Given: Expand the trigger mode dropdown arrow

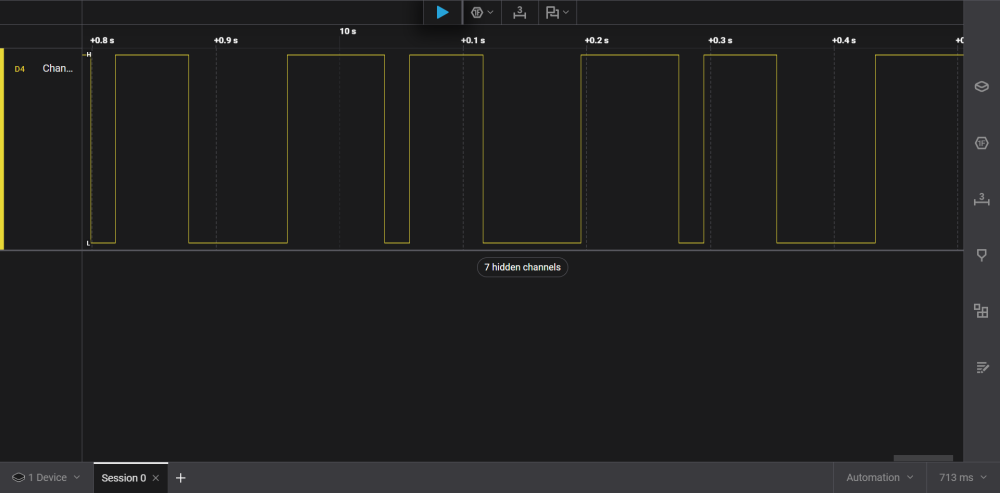Looking at the screenshot, I should (x=490, y=12).
